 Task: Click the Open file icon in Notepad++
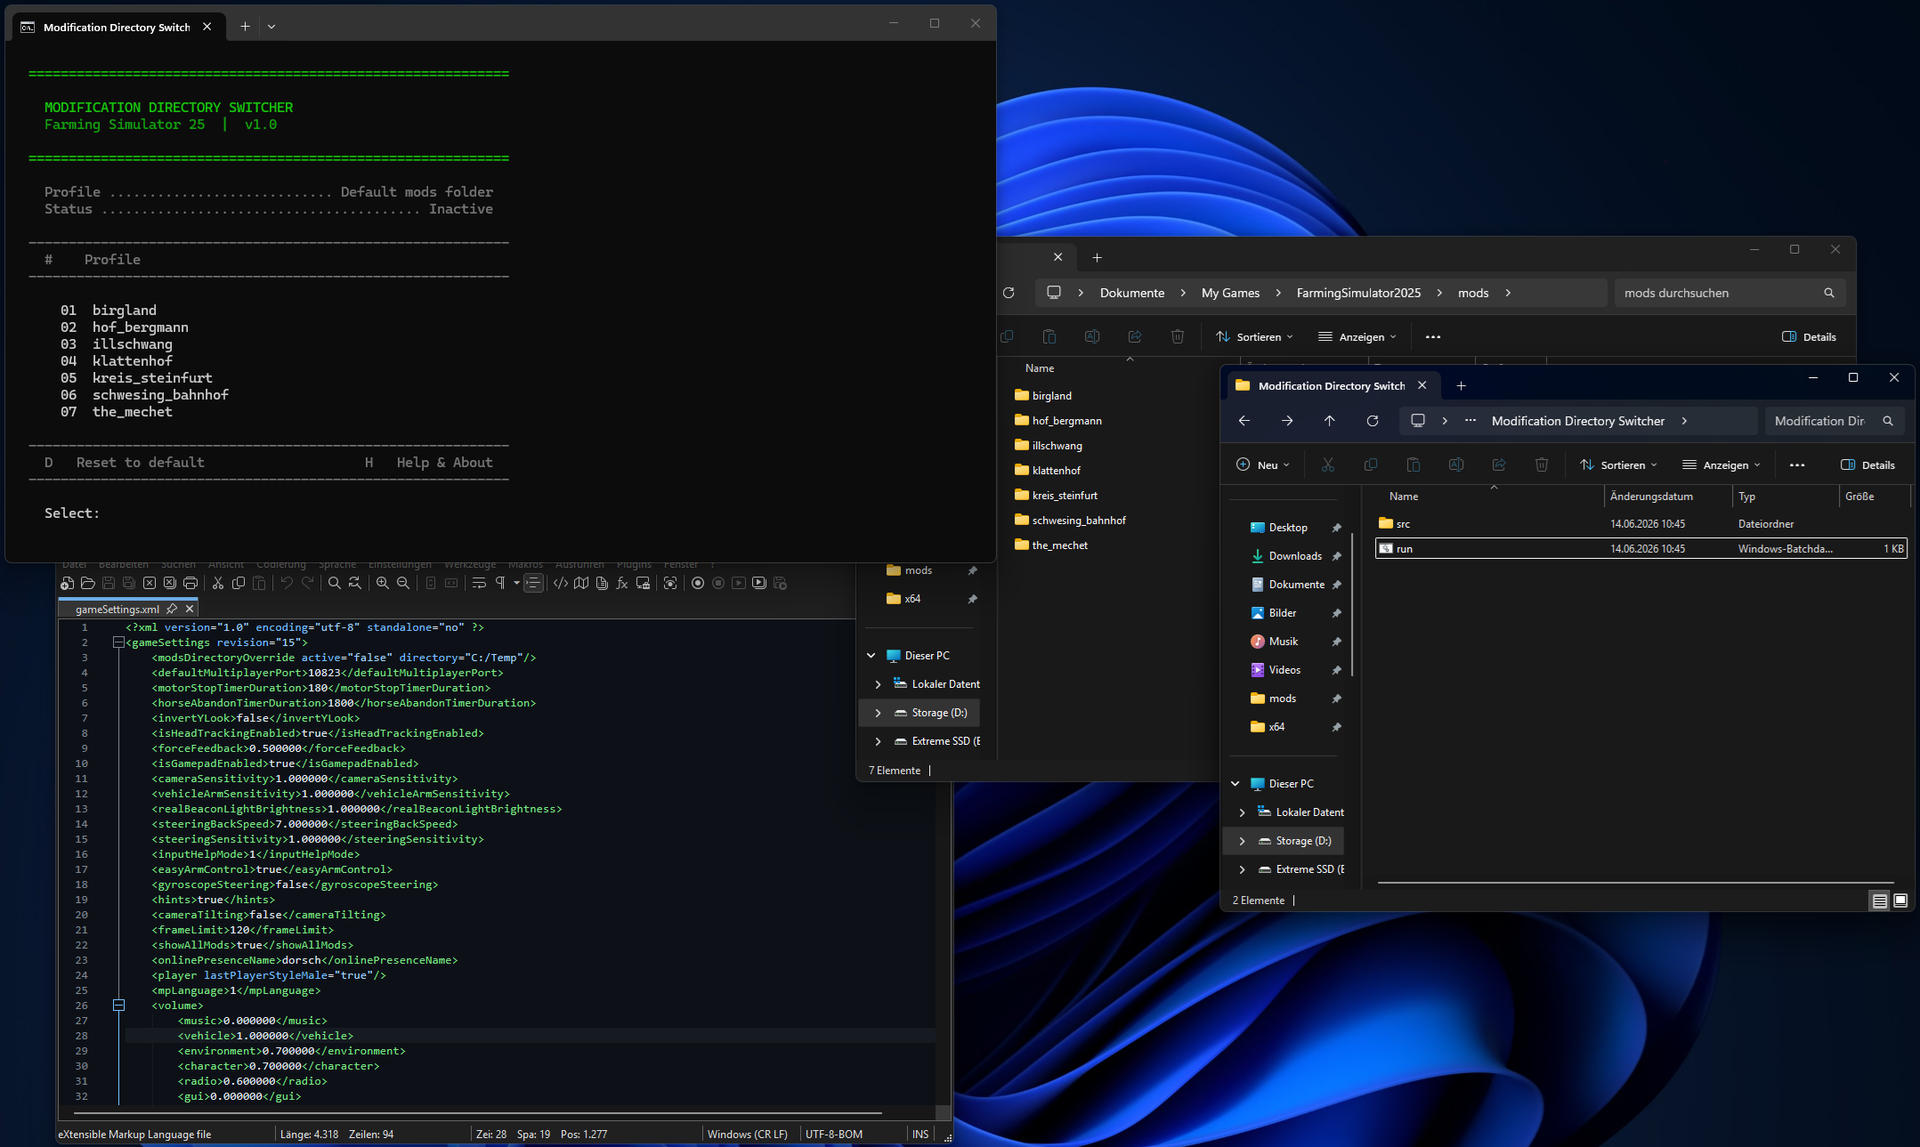(88, 583)
